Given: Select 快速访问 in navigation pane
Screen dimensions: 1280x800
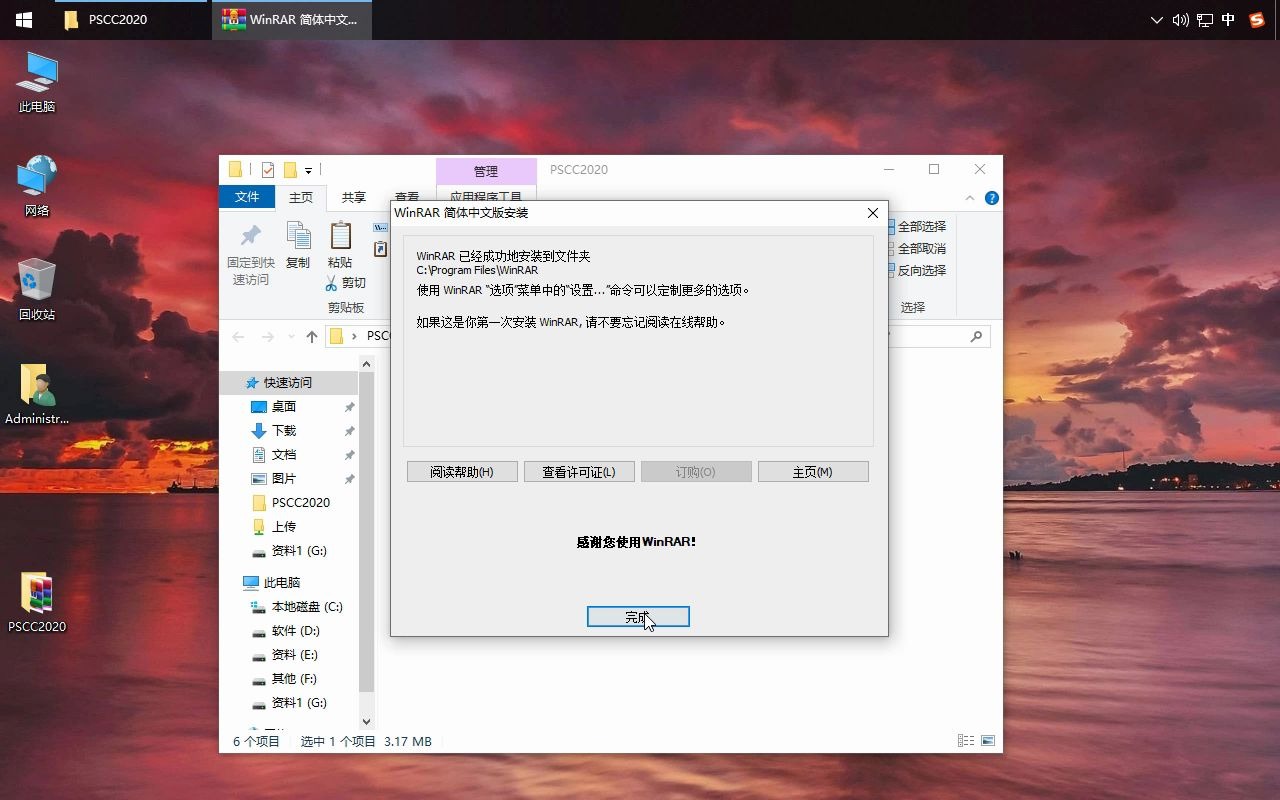Looking at the screenshot, I should tap(288, 382).
